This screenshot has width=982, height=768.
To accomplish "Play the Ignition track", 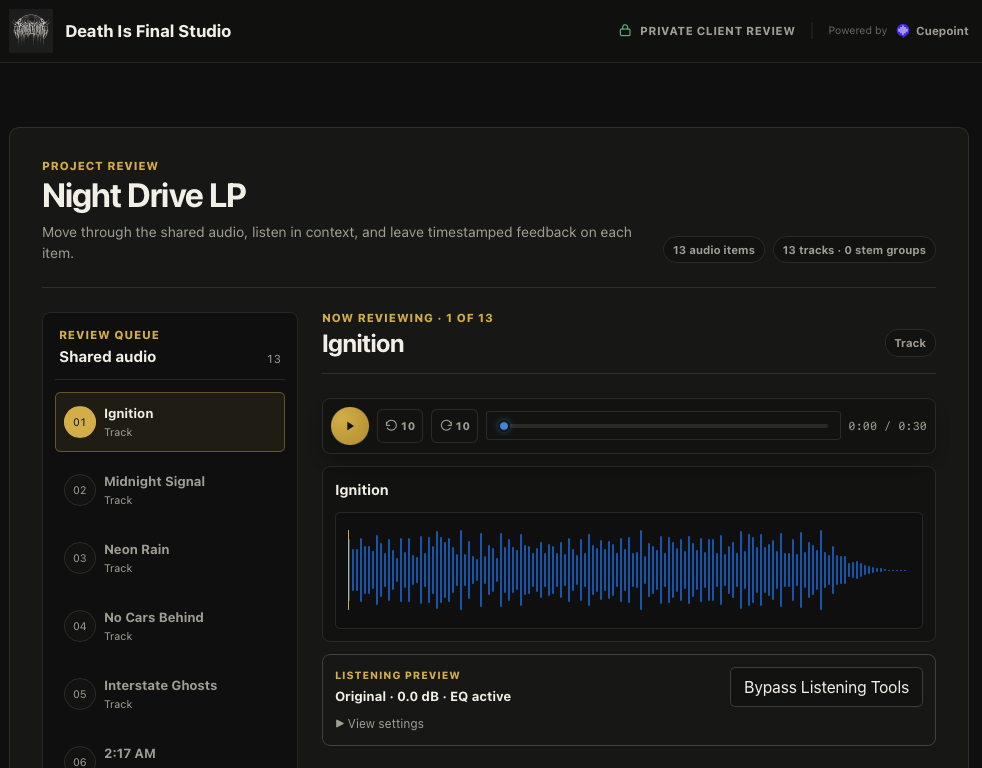I will pyautogui.click(x=349, y=426).
